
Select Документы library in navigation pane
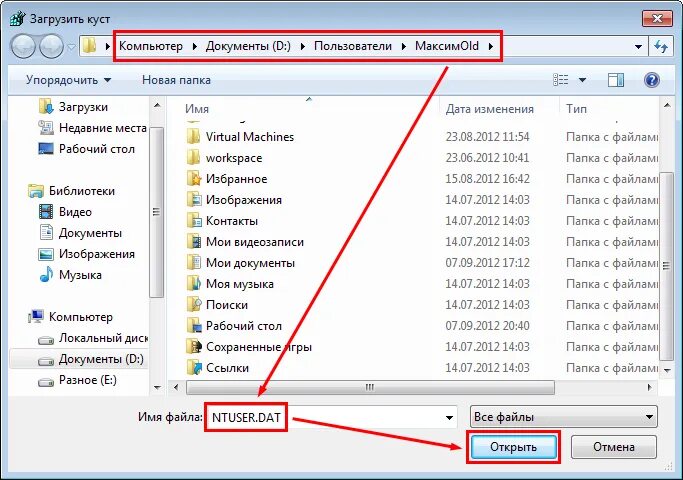pyautogui.click(x=80, y=233)
